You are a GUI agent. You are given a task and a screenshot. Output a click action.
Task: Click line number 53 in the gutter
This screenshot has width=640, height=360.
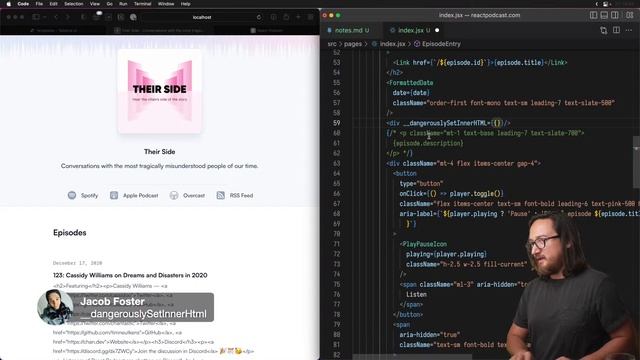coord(336,62)
